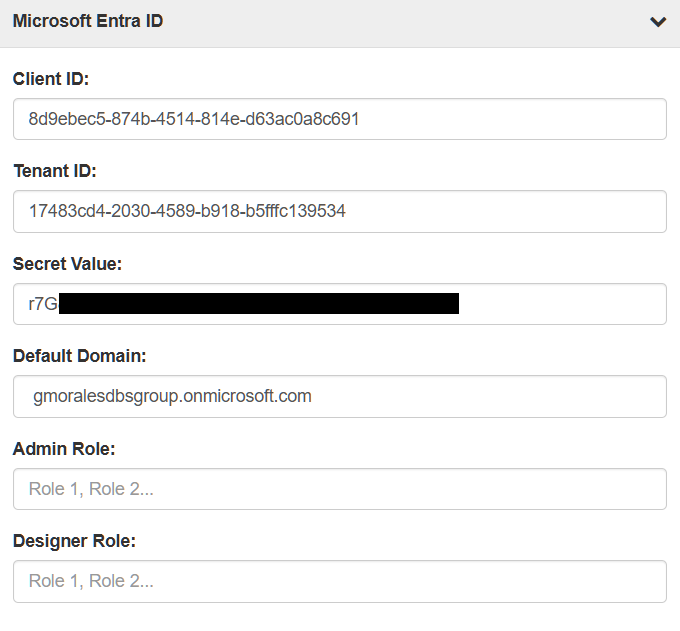Click into the Designer Role input box

click(x=339, y=581)
